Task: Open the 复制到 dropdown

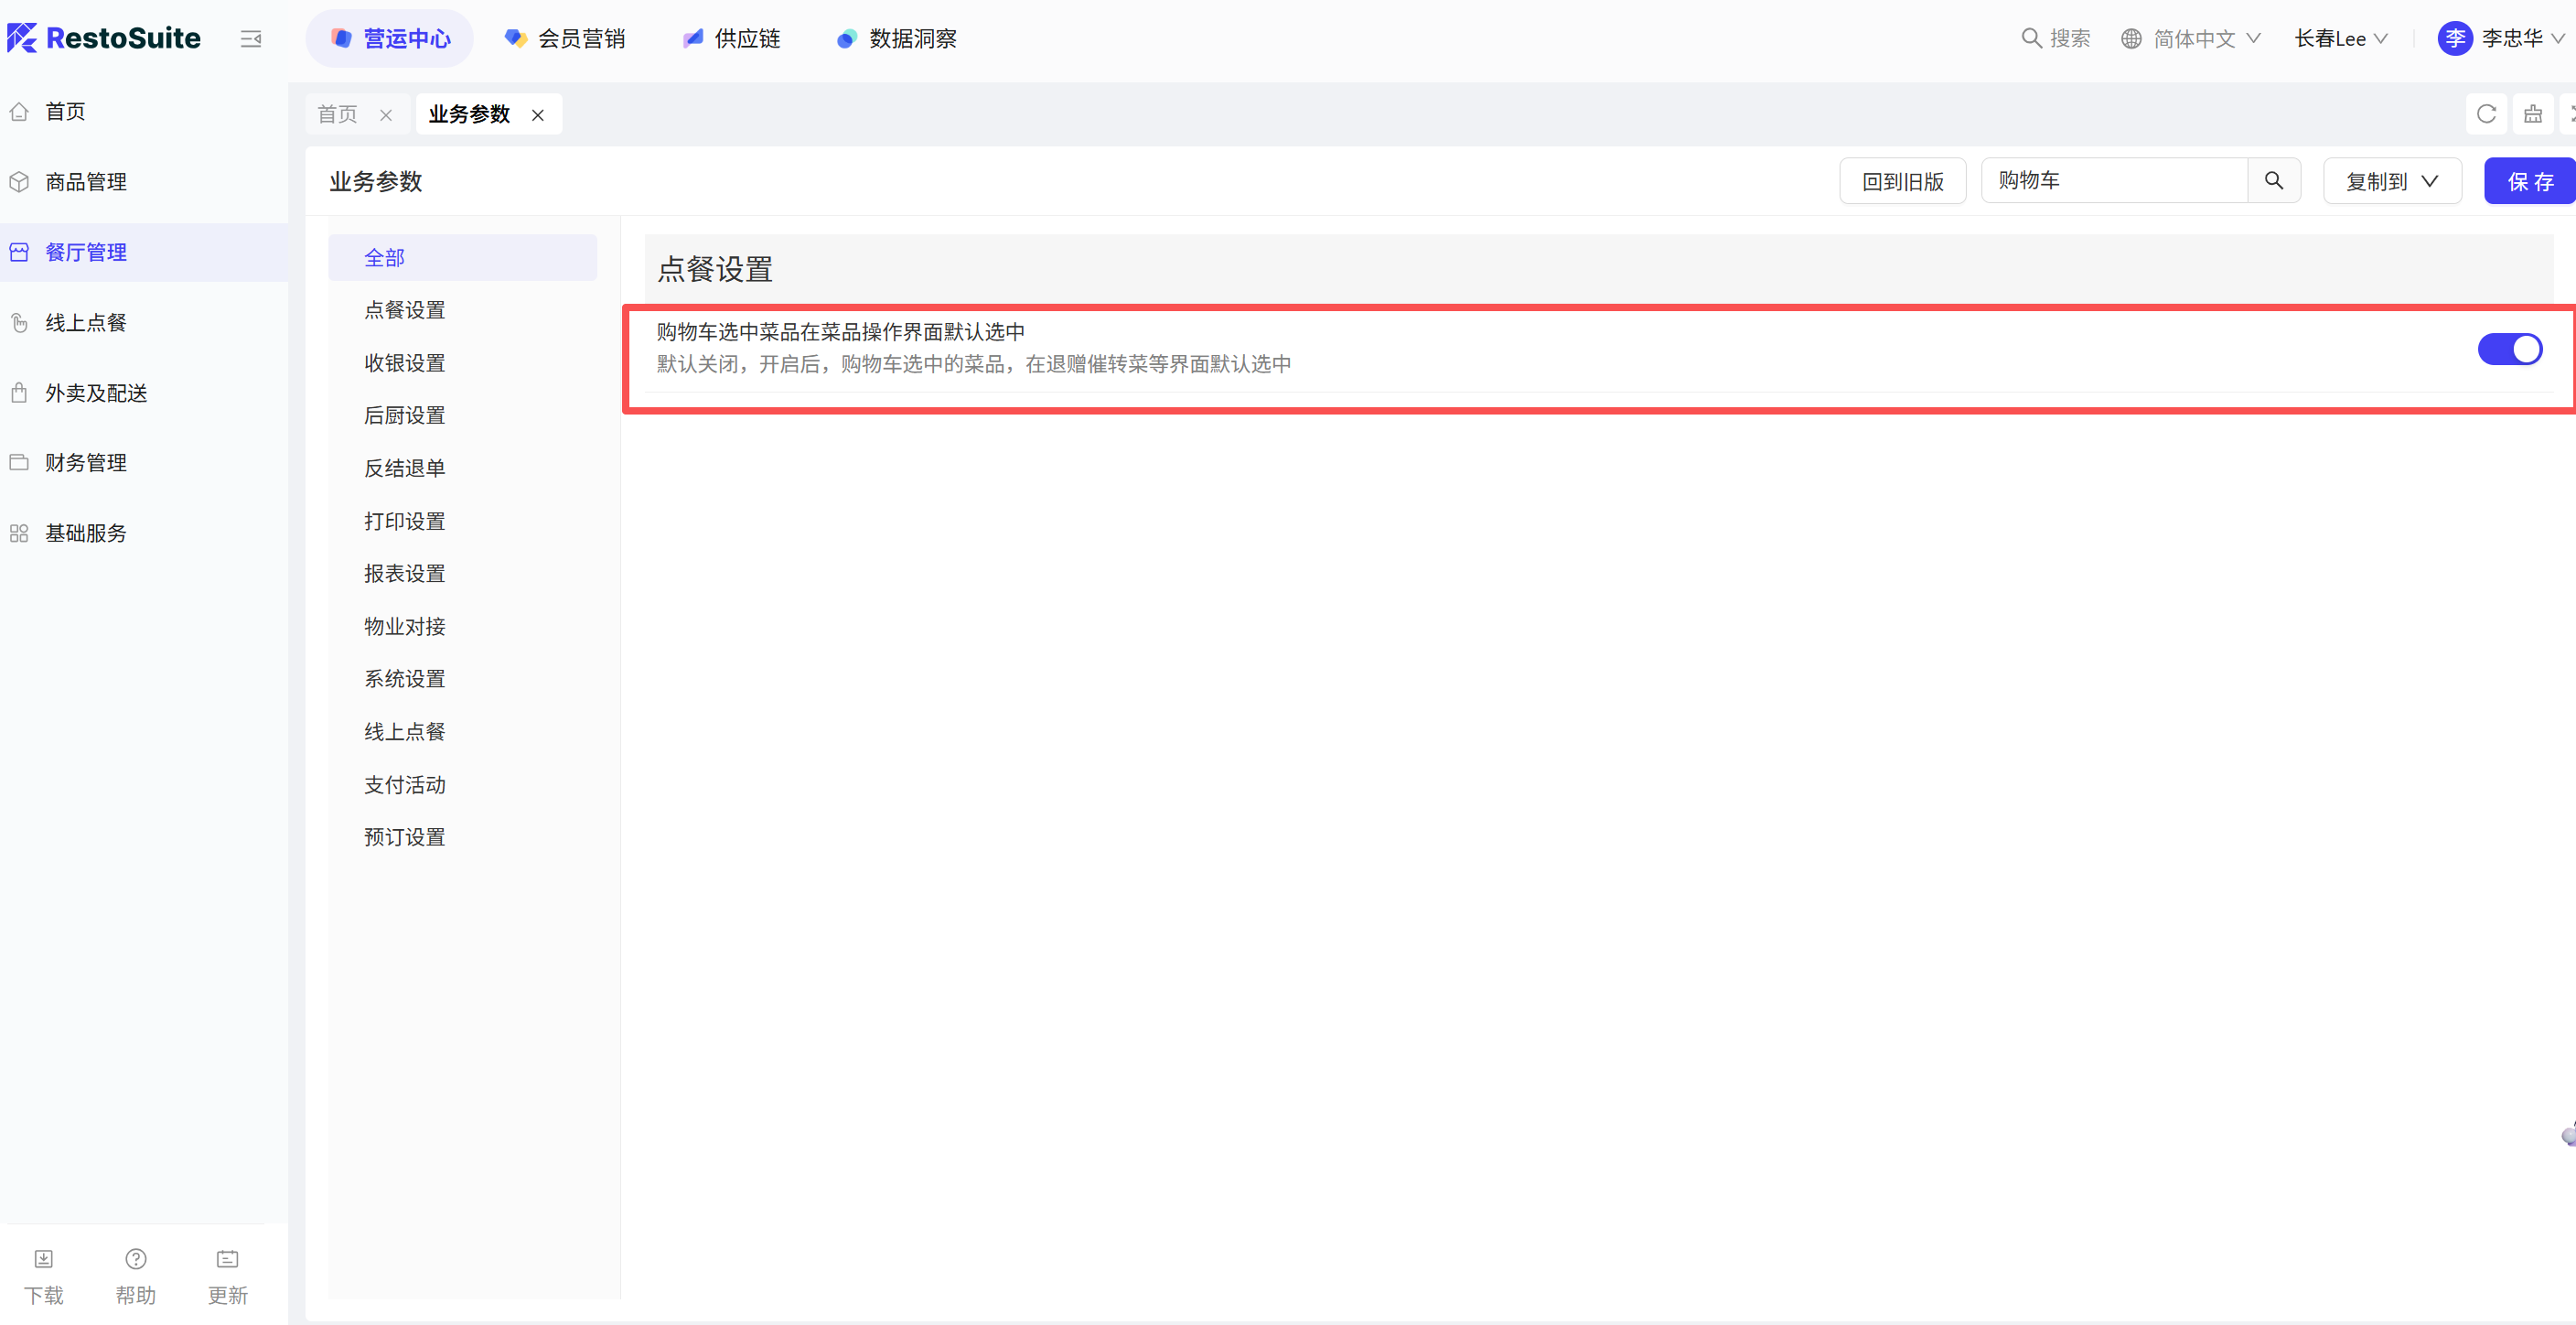Action: pyautogui.click(x=2391, y=181)
